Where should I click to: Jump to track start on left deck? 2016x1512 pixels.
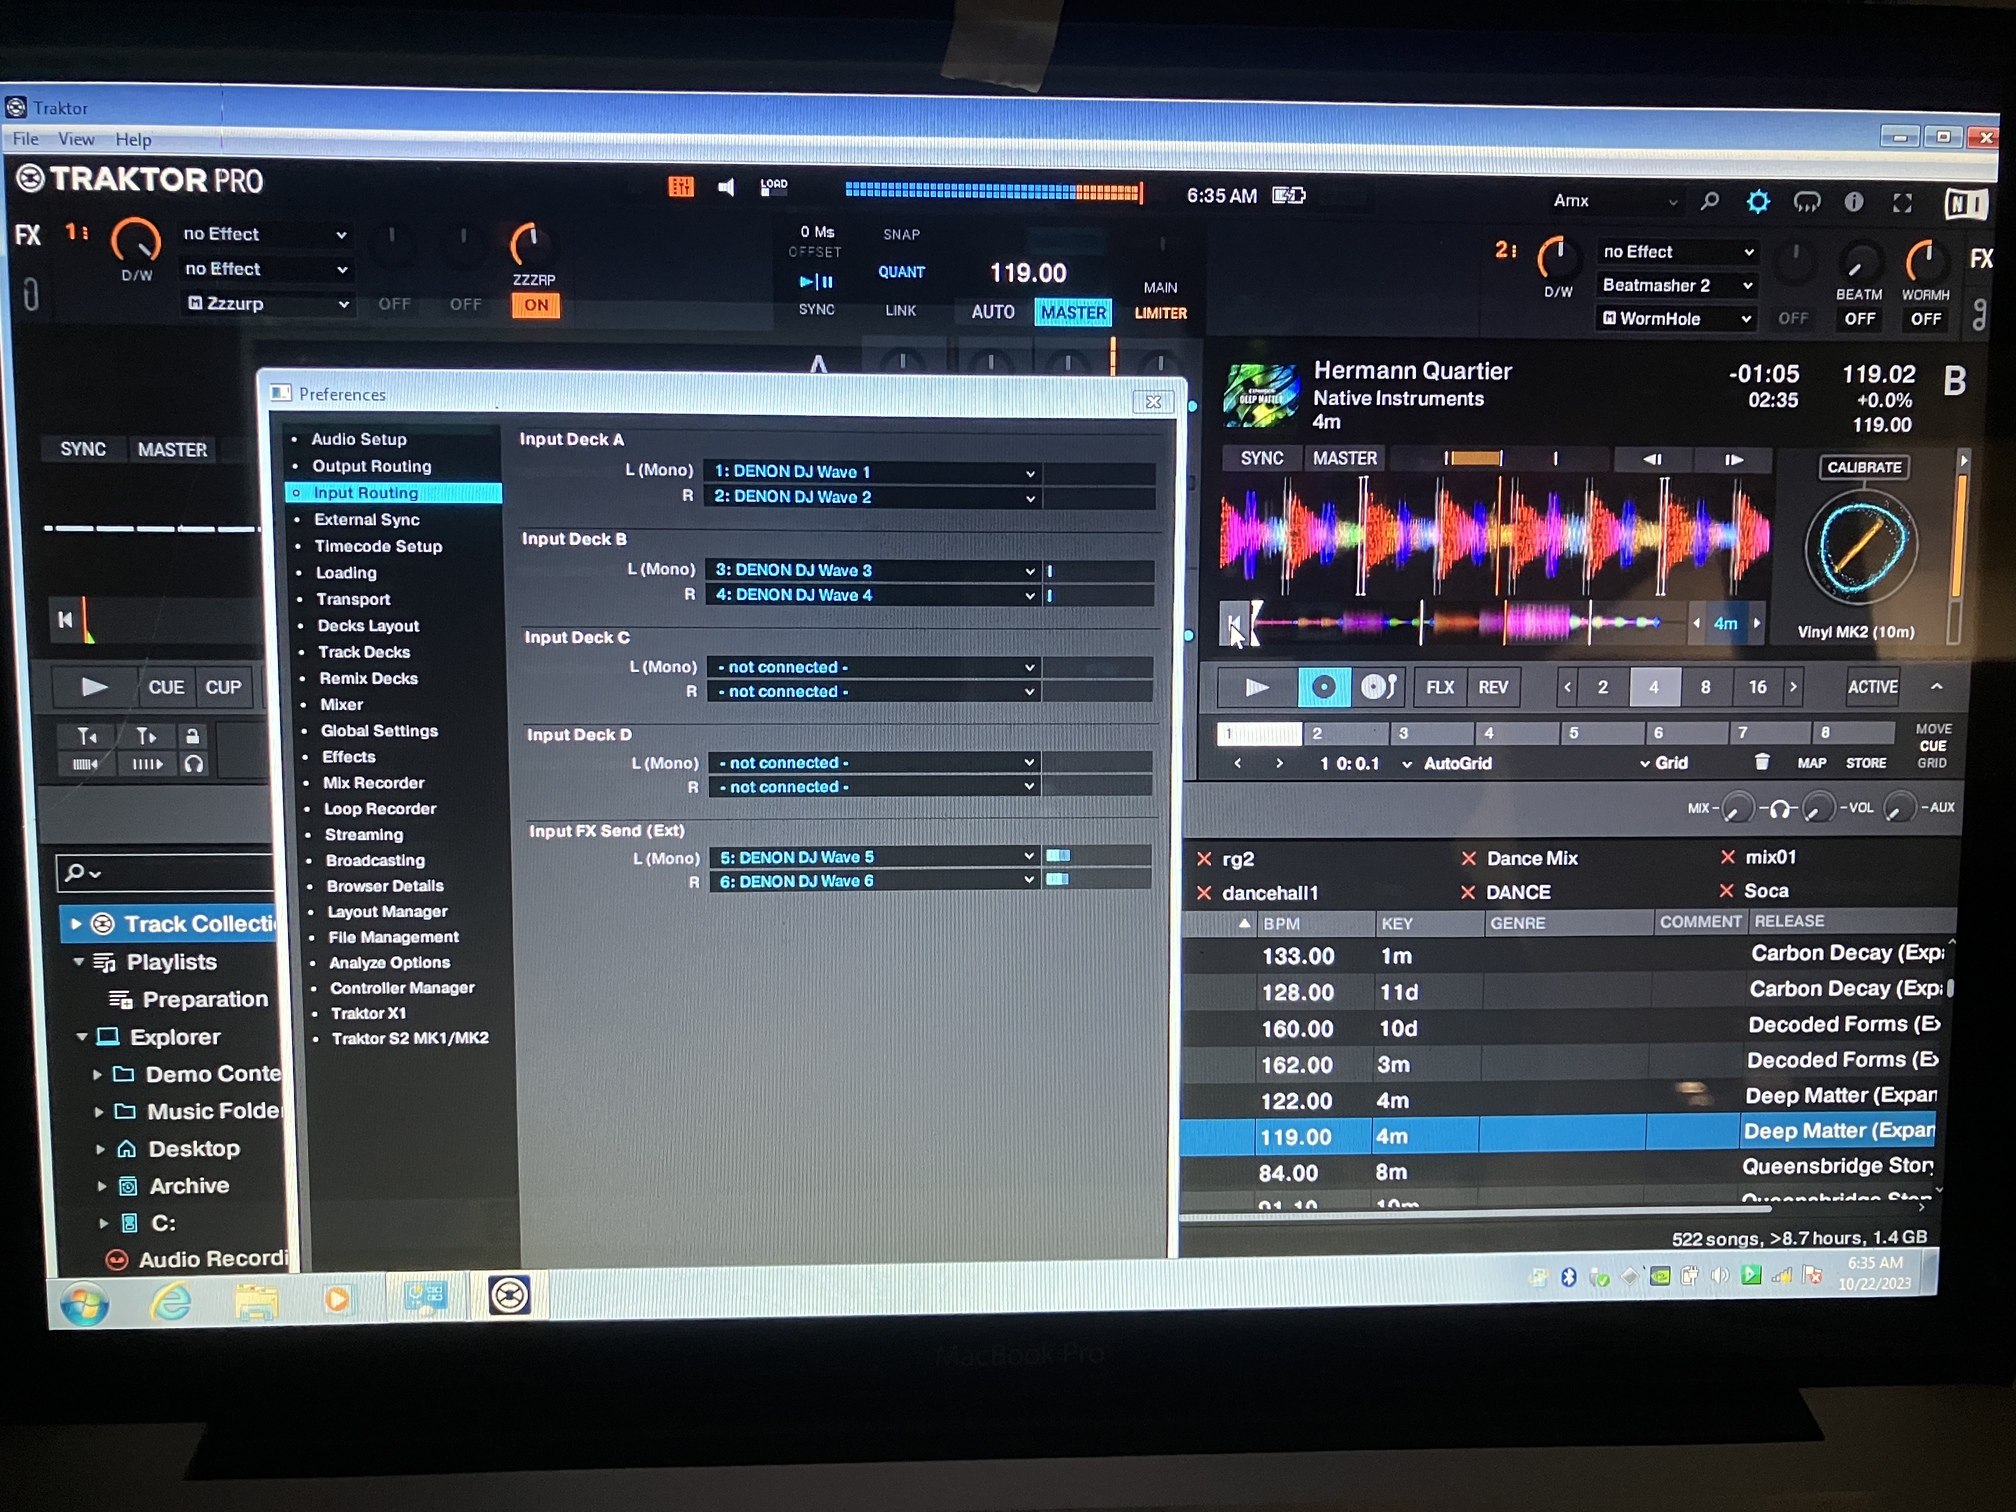pyautogui.click(x=65, y=620)
